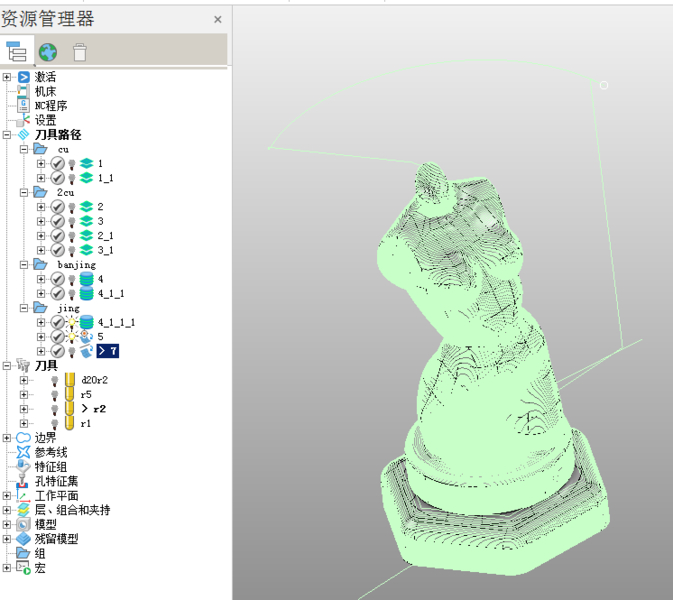Select the active tool label r2

(100, 409)
